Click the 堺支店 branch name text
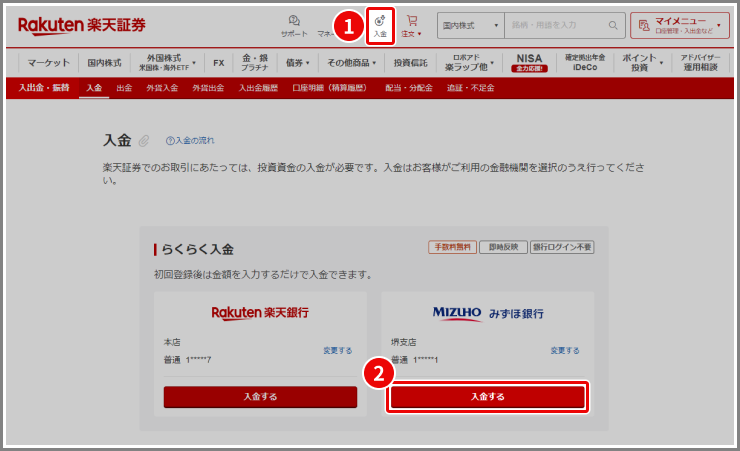Screen dimensions: 740x451 coord(404,342)
